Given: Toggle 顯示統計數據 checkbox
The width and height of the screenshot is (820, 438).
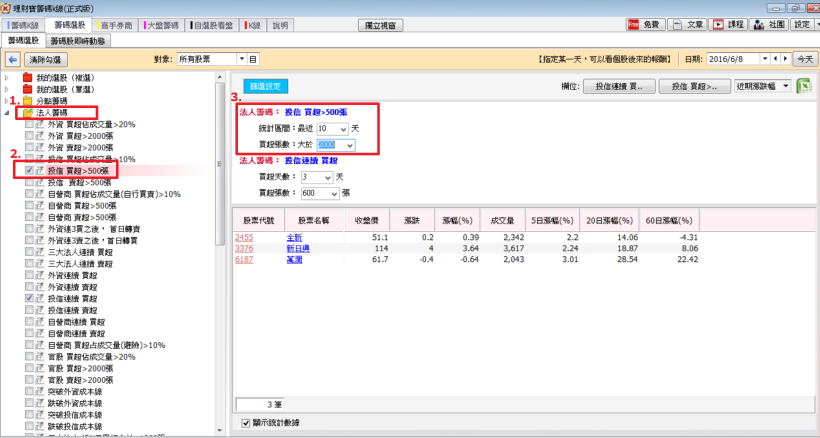Looking at the screenshot, I should pos(246,423).
